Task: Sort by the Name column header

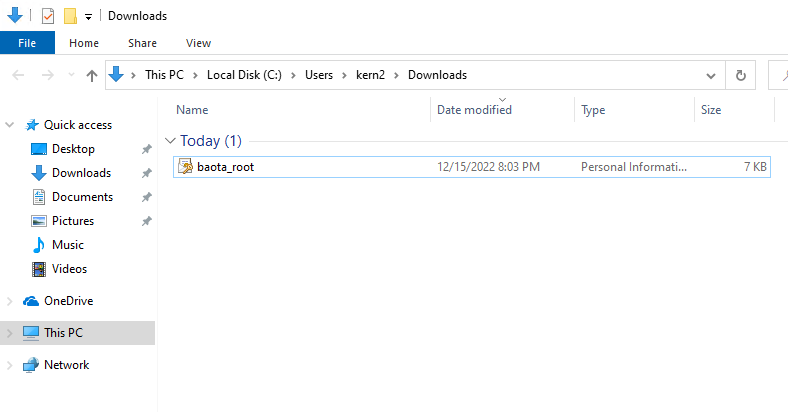Action: click(x=192, y=110)
